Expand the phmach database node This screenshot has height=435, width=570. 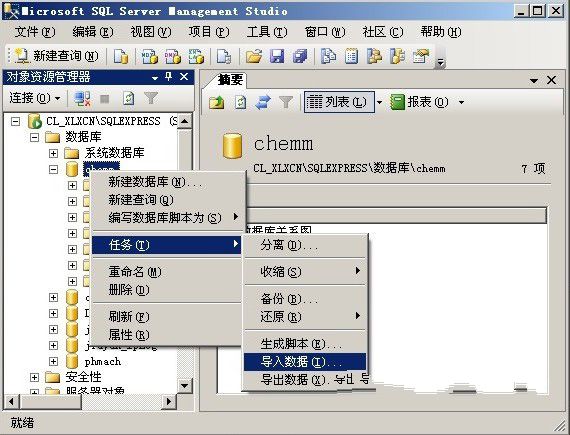click(53, 362)
